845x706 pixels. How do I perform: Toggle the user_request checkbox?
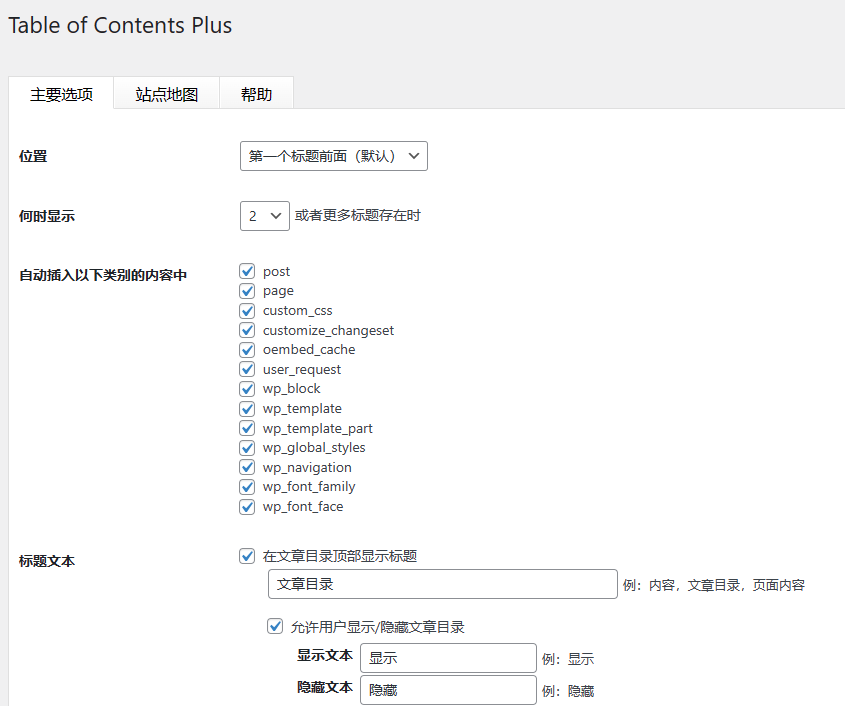[247, 369]
